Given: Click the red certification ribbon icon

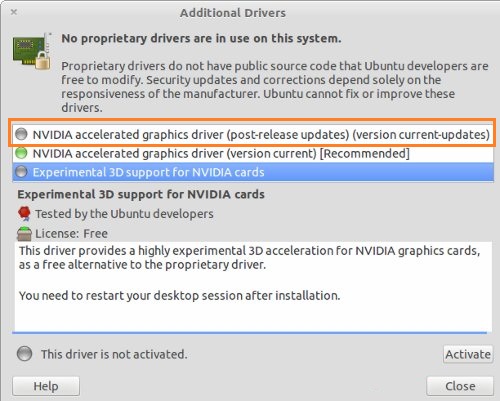Looking at the screenshot, I should click(x=24, y=213).
